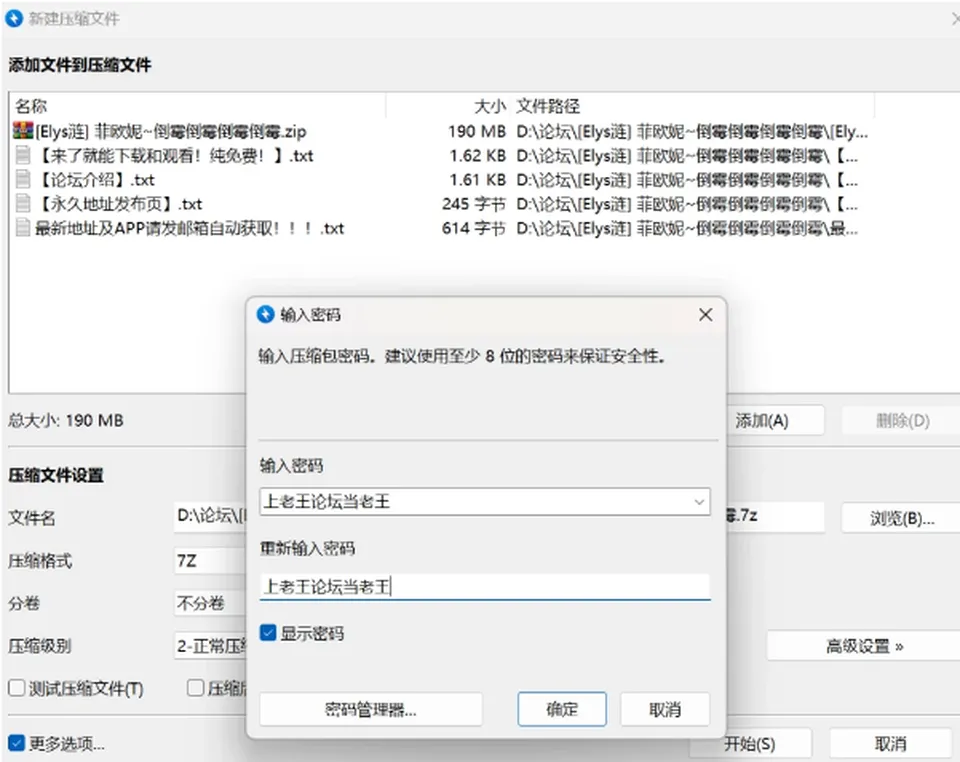Click the file icon beside 【永久地址发布页】.txt
The width and height of the screenshot is (960, 762).
click(x=23, y=203)
